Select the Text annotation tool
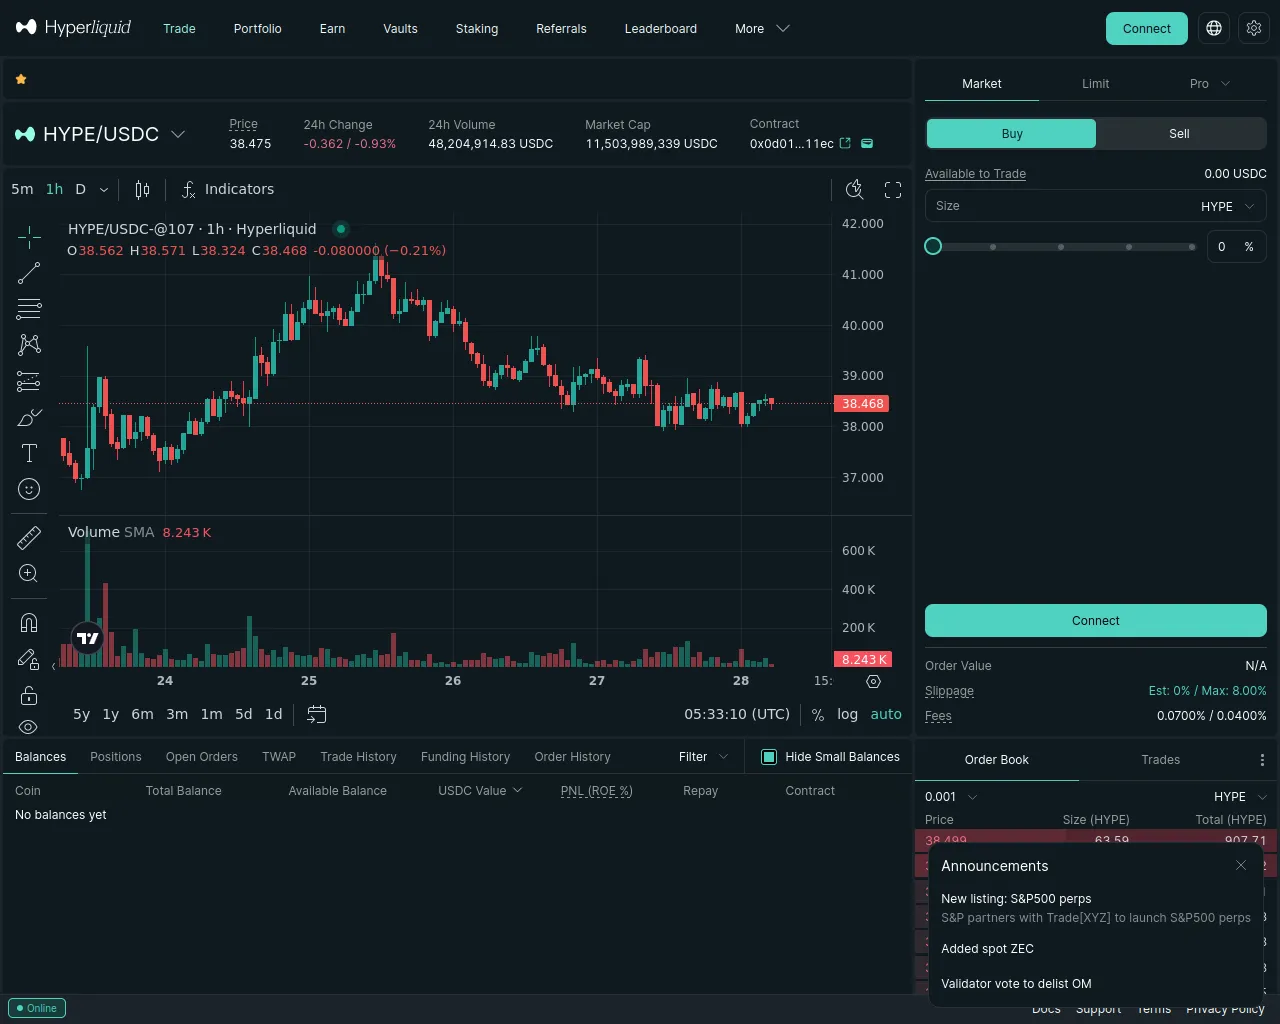1280x1024 pixels. coord(29,453)
